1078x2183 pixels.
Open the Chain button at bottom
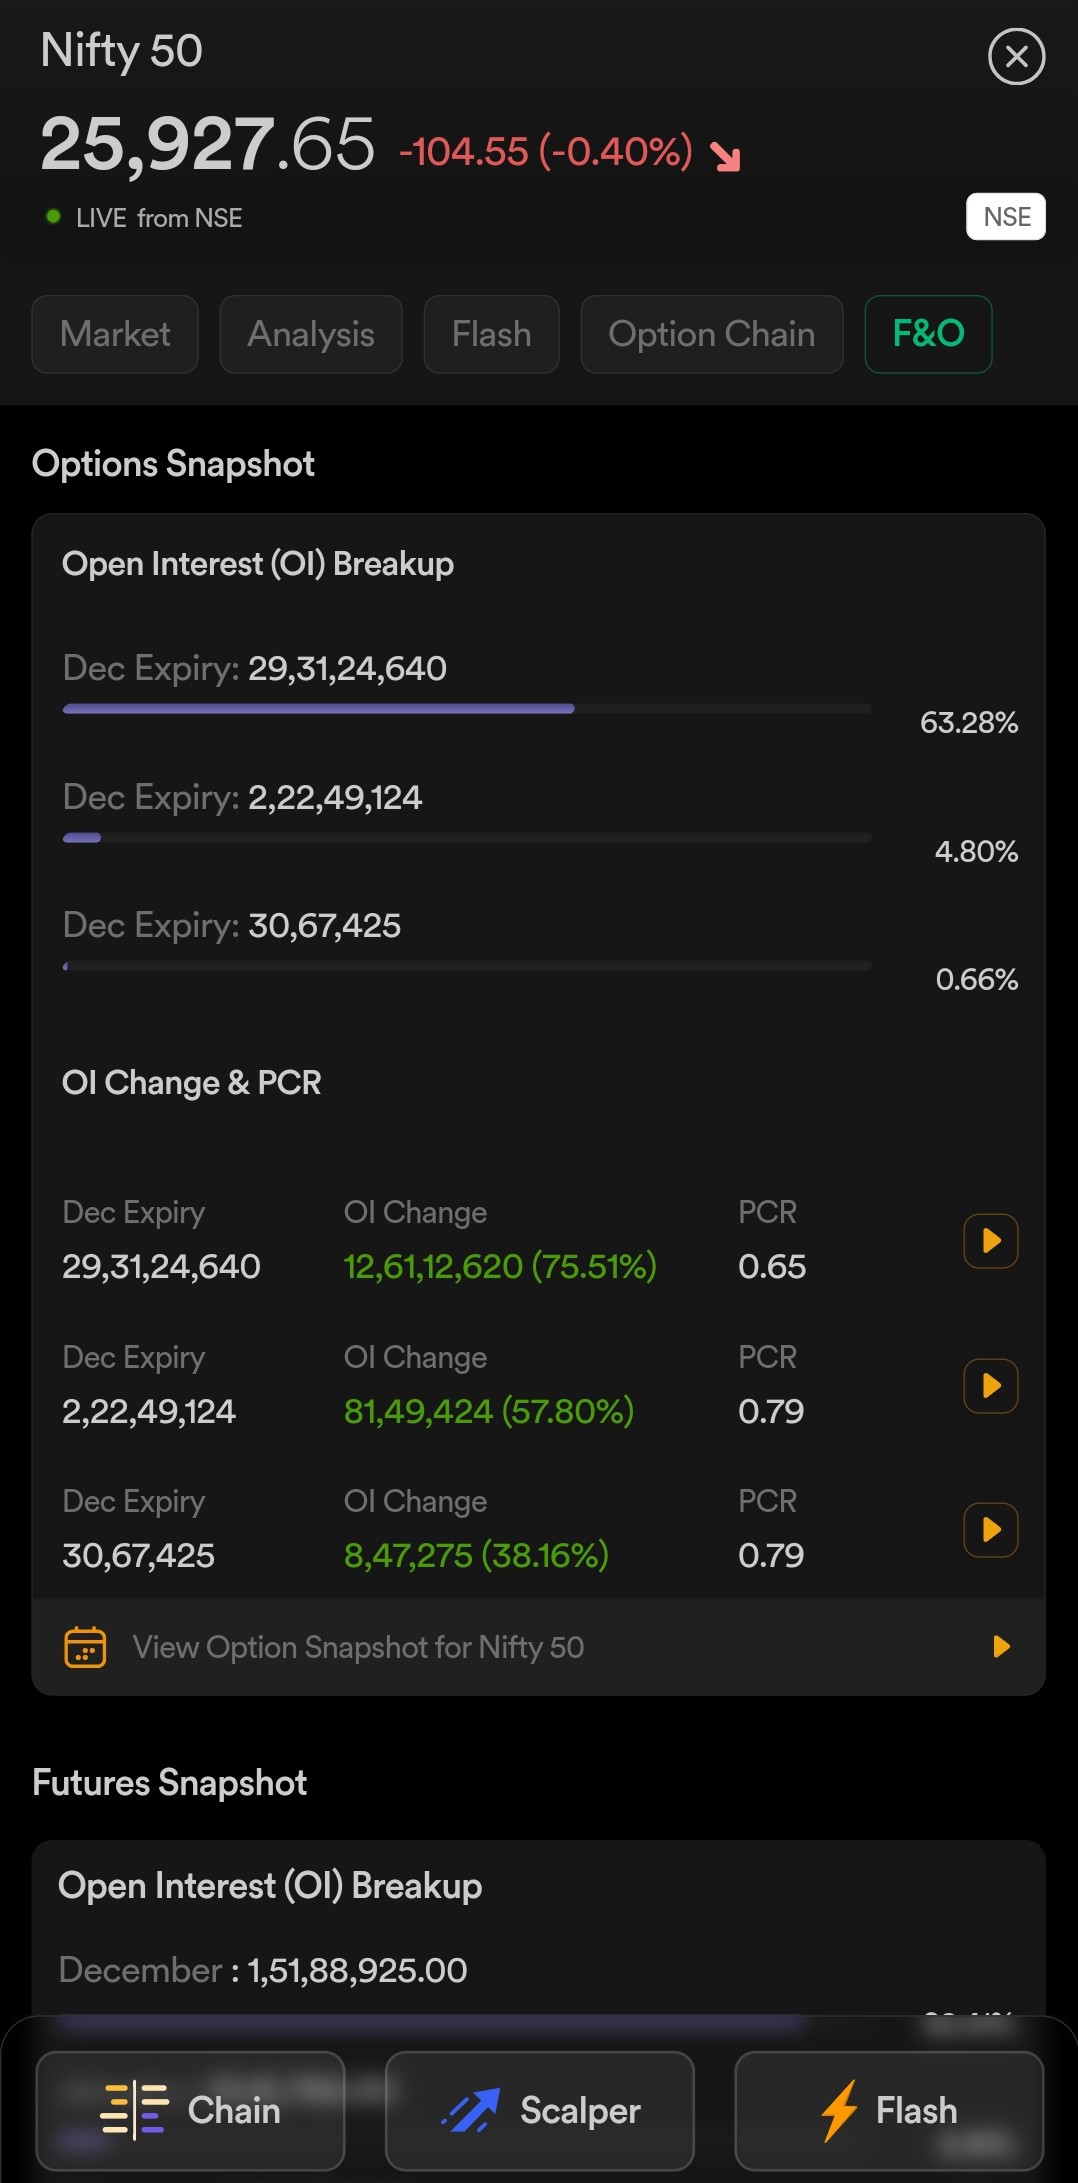coord(191,2110)
